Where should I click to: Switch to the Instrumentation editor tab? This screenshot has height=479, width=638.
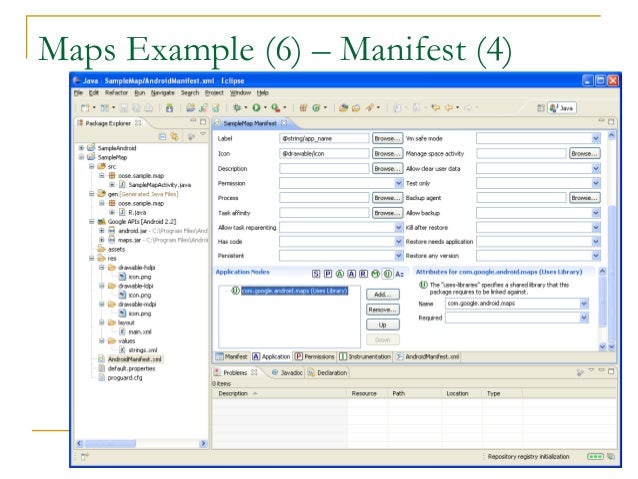point(365,357)
